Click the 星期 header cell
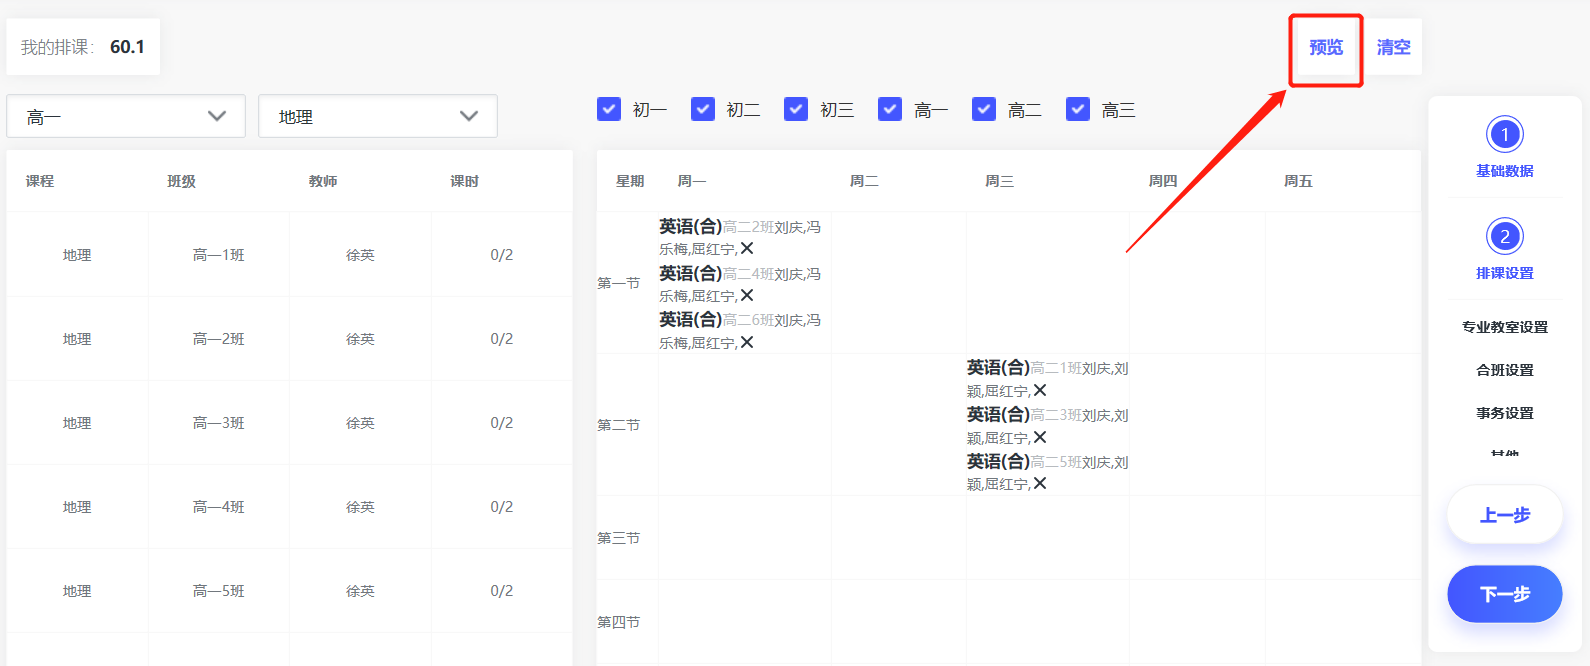The image size is (1590, 666). pos(630,181)
